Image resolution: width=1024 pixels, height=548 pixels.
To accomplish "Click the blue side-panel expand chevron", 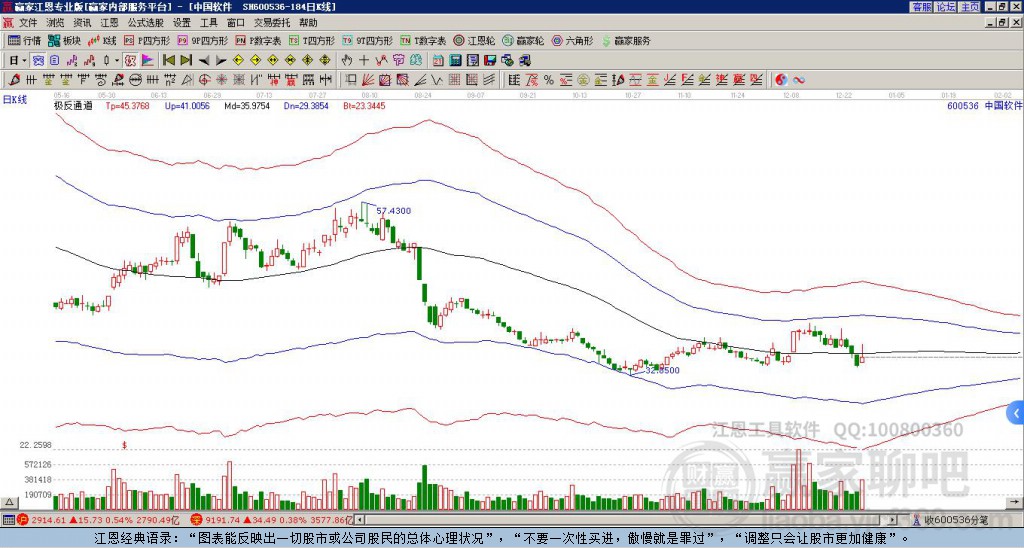I will pos(1016,413).
